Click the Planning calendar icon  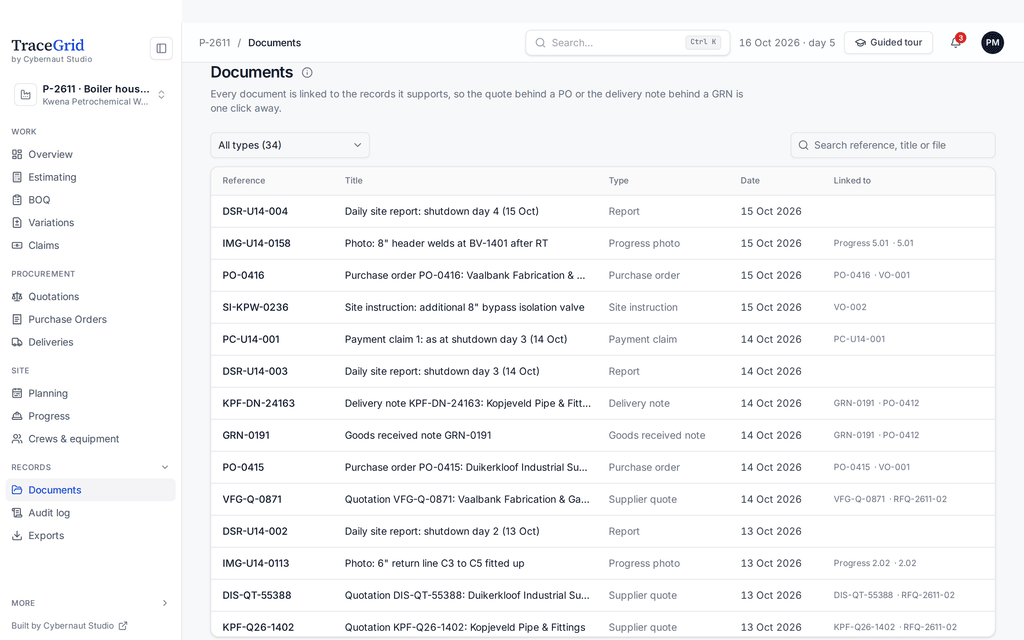(17, 393)
